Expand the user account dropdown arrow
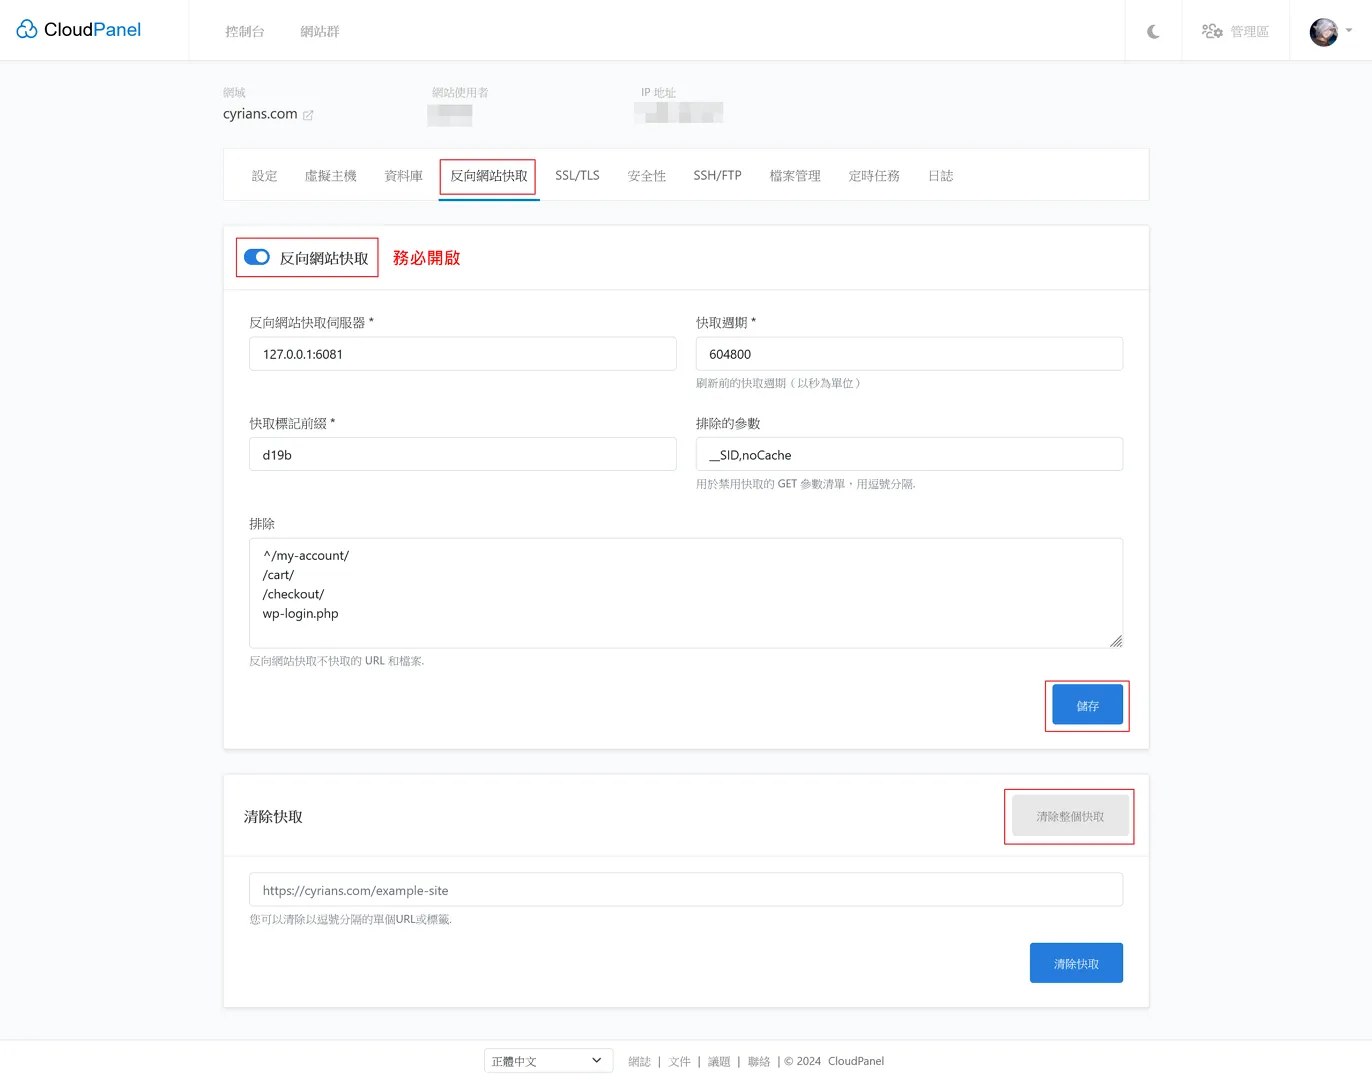This screenshot has height=1080, width=1372. 1349,31
